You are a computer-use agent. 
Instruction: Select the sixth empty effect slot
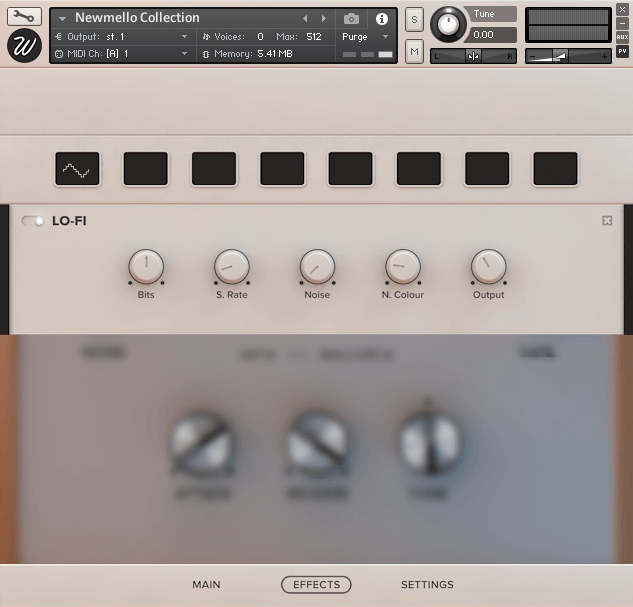(x=419, y=169)
